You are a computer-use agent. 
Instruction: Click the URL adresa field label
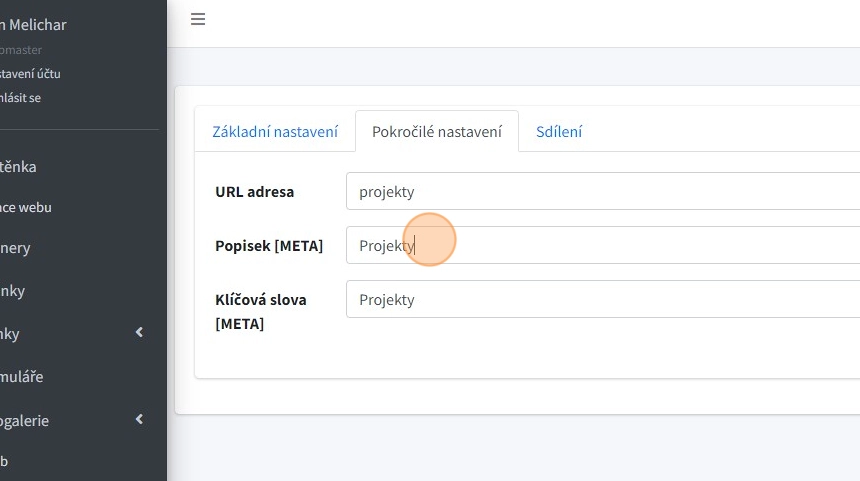pyautogui.click(x=254, y=191)
